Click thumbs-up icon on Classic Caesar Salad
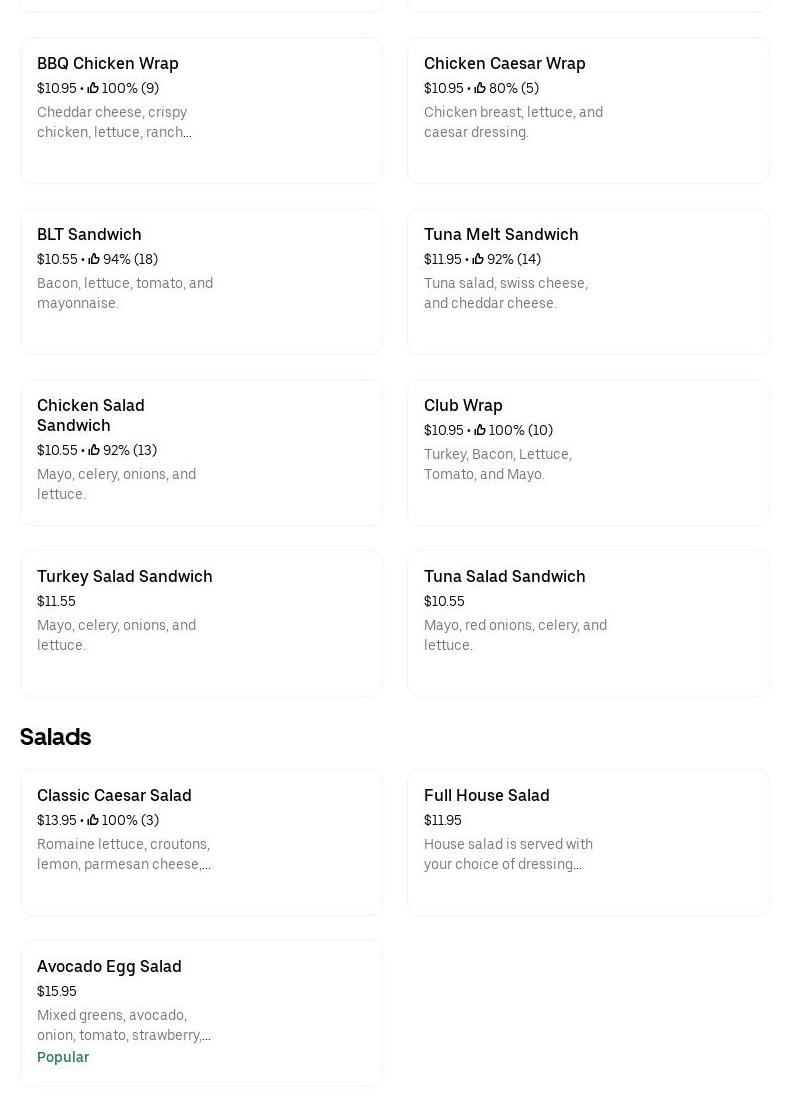This screenshot has width=804, height=1107. pyautogui.click(x=93, y=820)
